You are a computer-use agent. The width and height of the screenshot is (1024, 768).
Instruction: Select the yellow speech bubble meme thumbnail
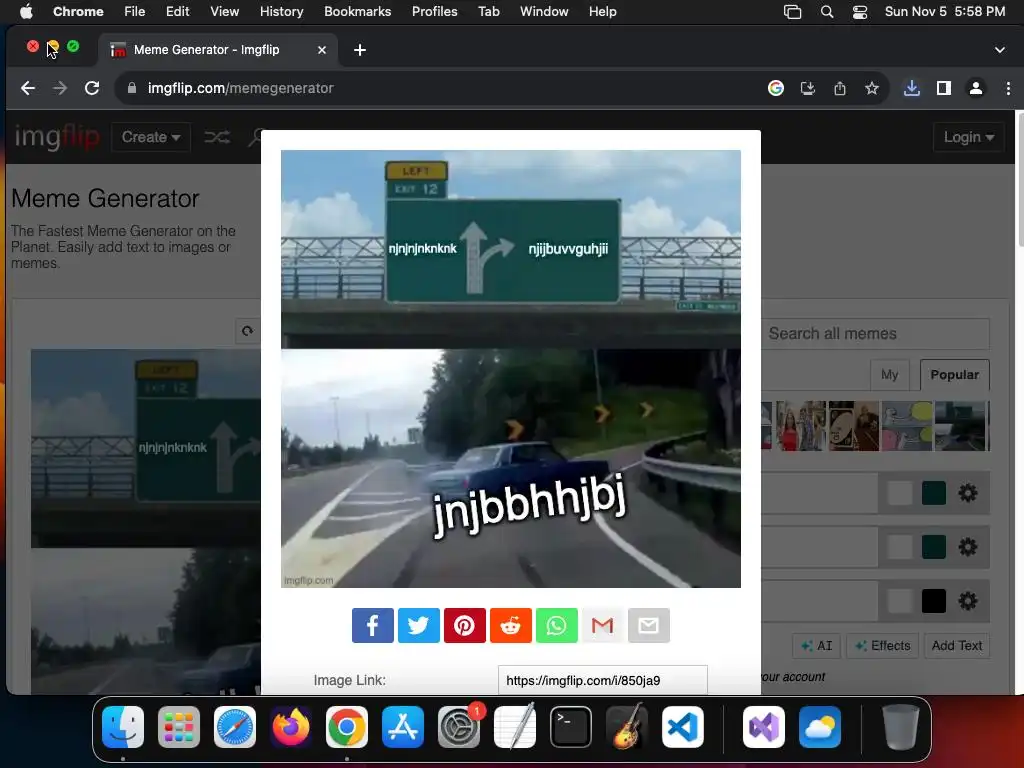pyautogui.click(x=907, y=426)
